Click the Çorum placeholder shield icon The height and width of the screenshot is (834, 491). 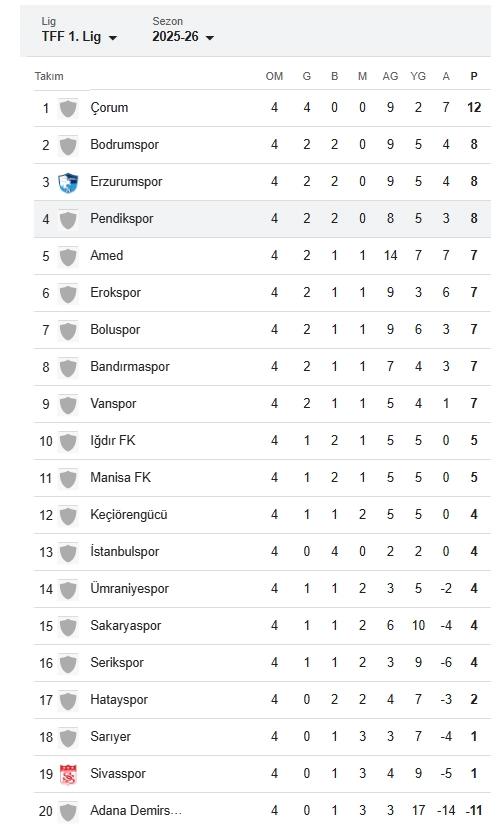click(x=68, y=109)
